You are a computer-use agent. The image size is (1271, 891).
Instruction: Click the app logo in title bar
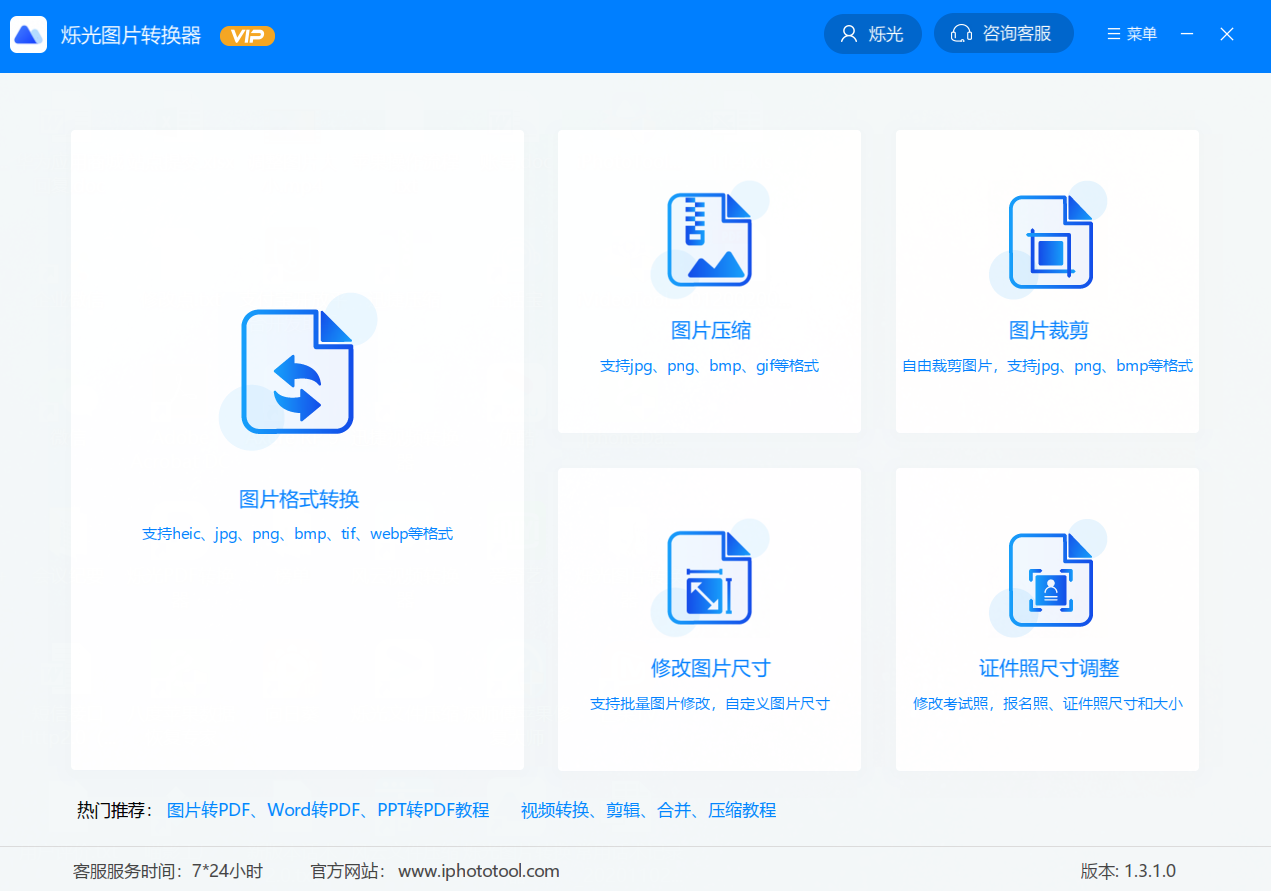click(29, 35)
